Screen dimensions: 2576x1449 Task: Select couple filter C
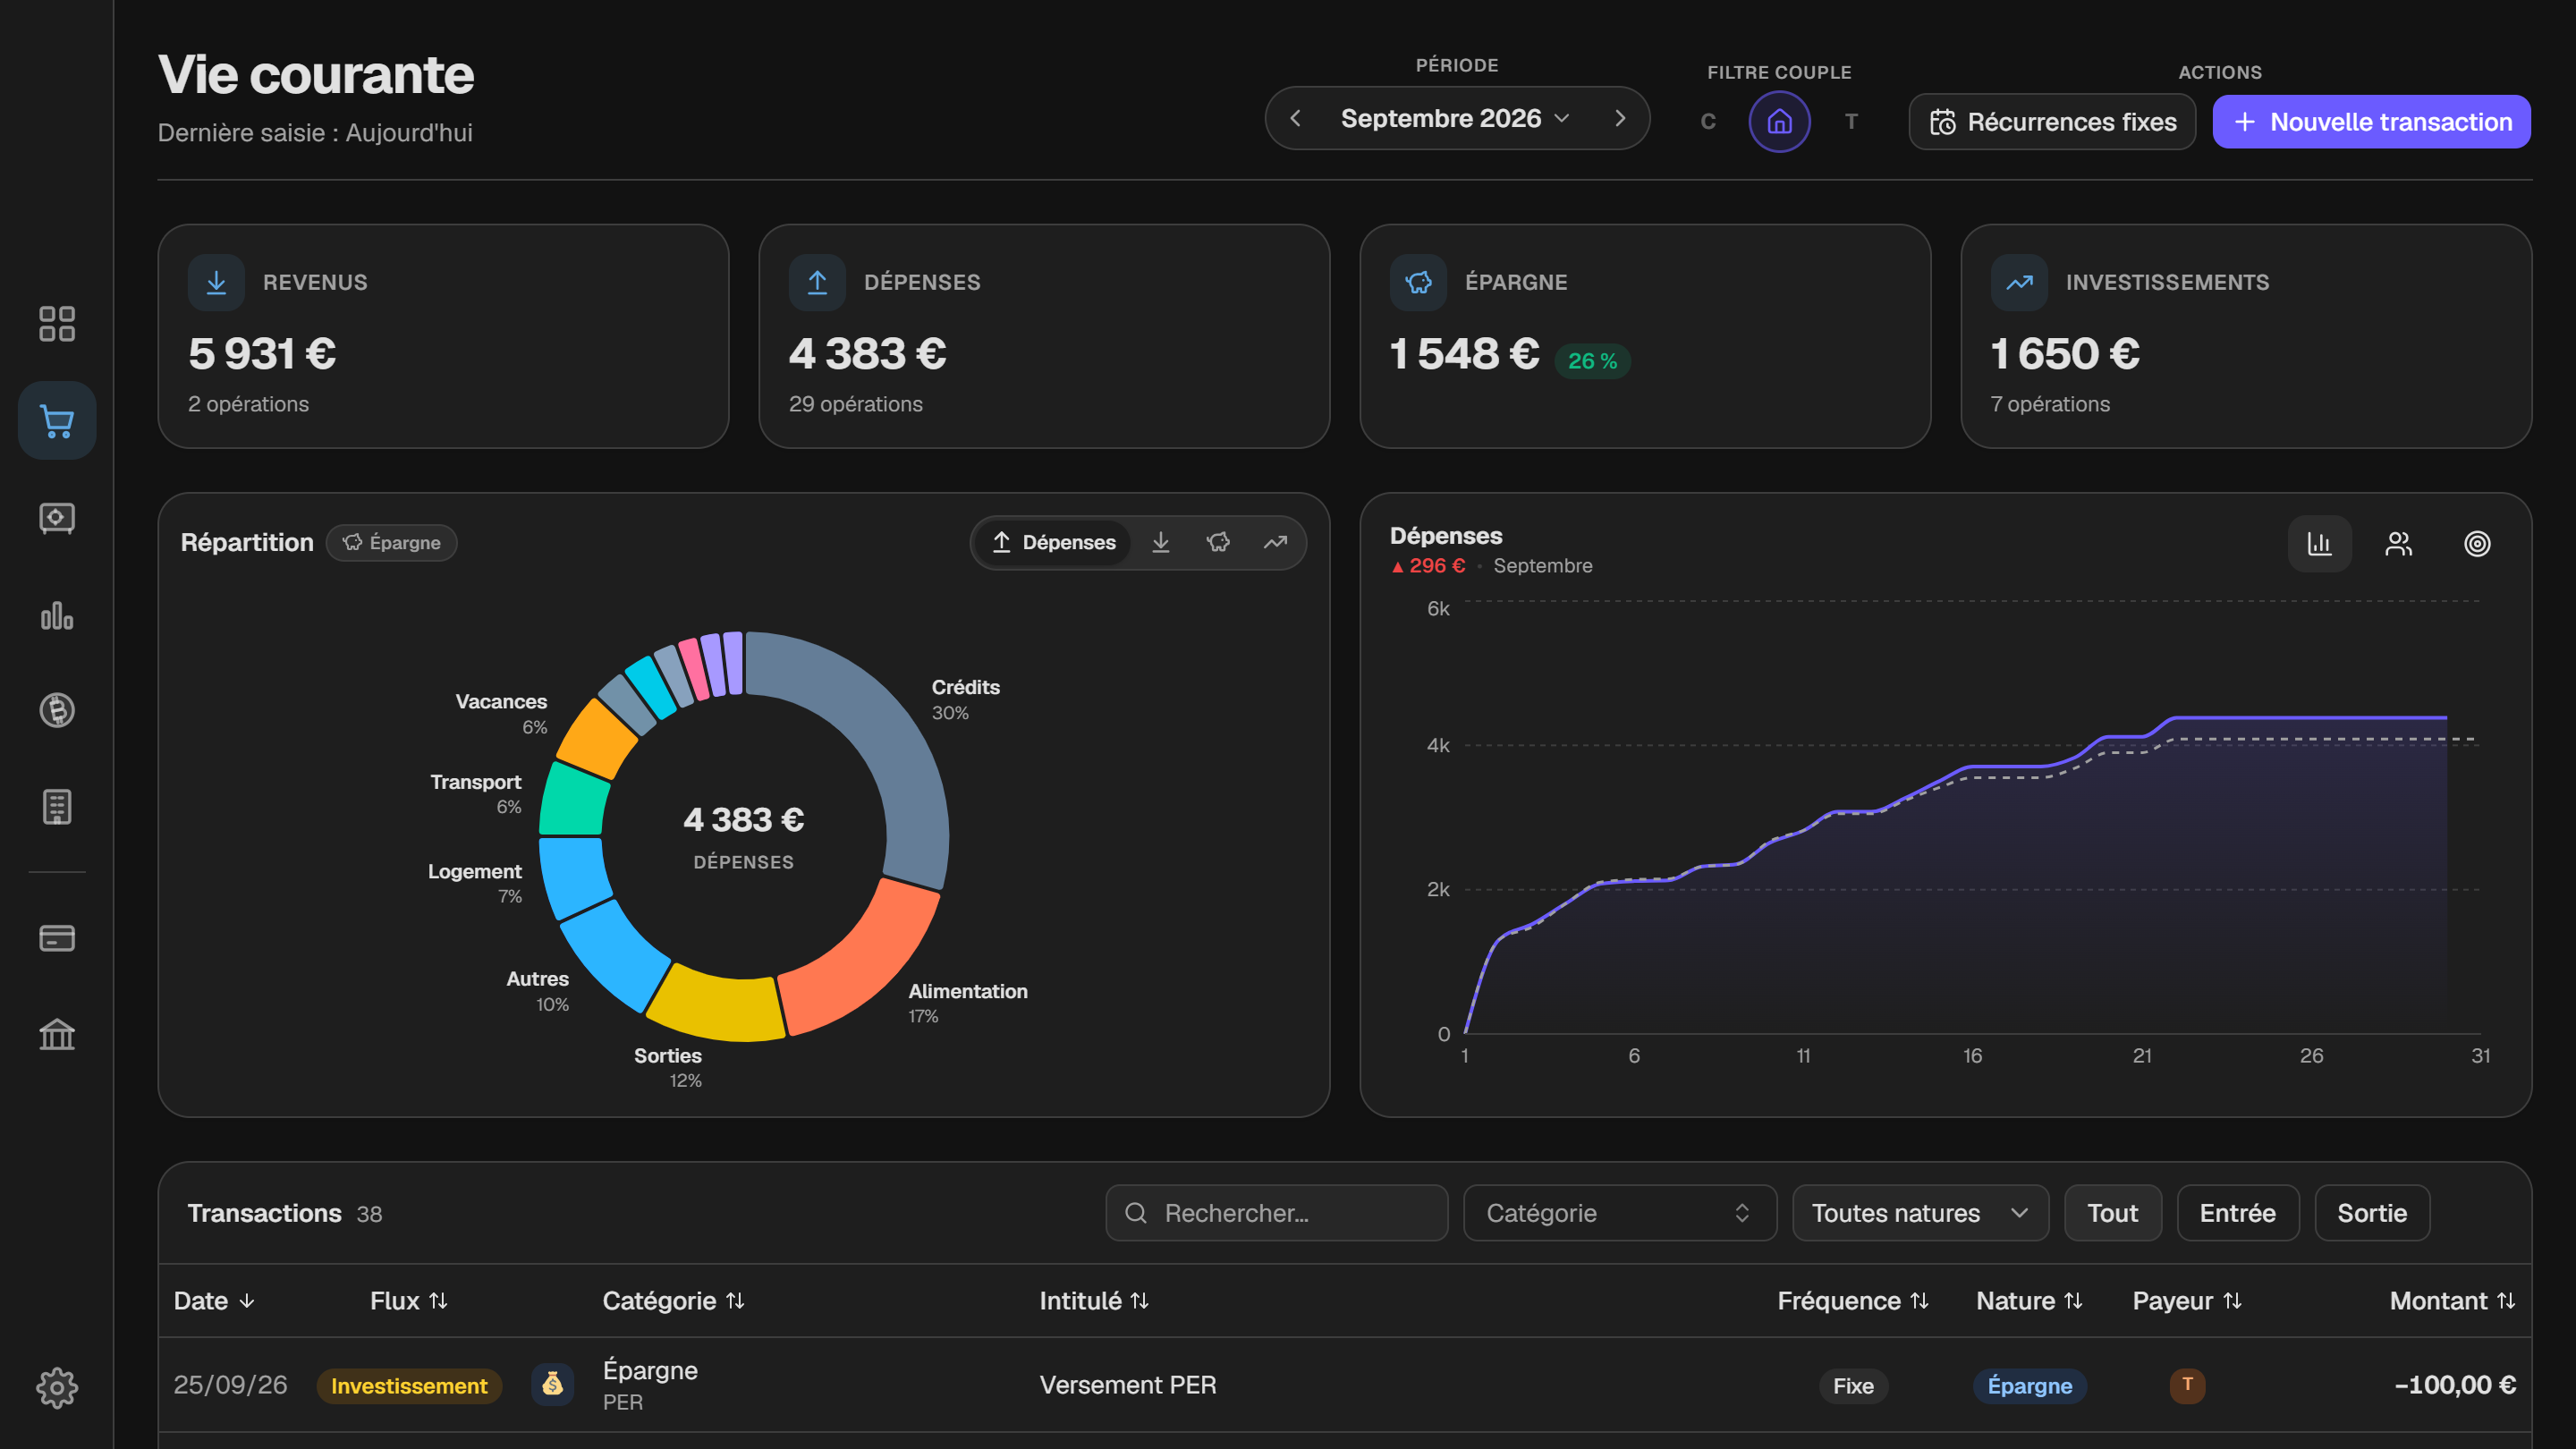click(x=1708, y=122)
